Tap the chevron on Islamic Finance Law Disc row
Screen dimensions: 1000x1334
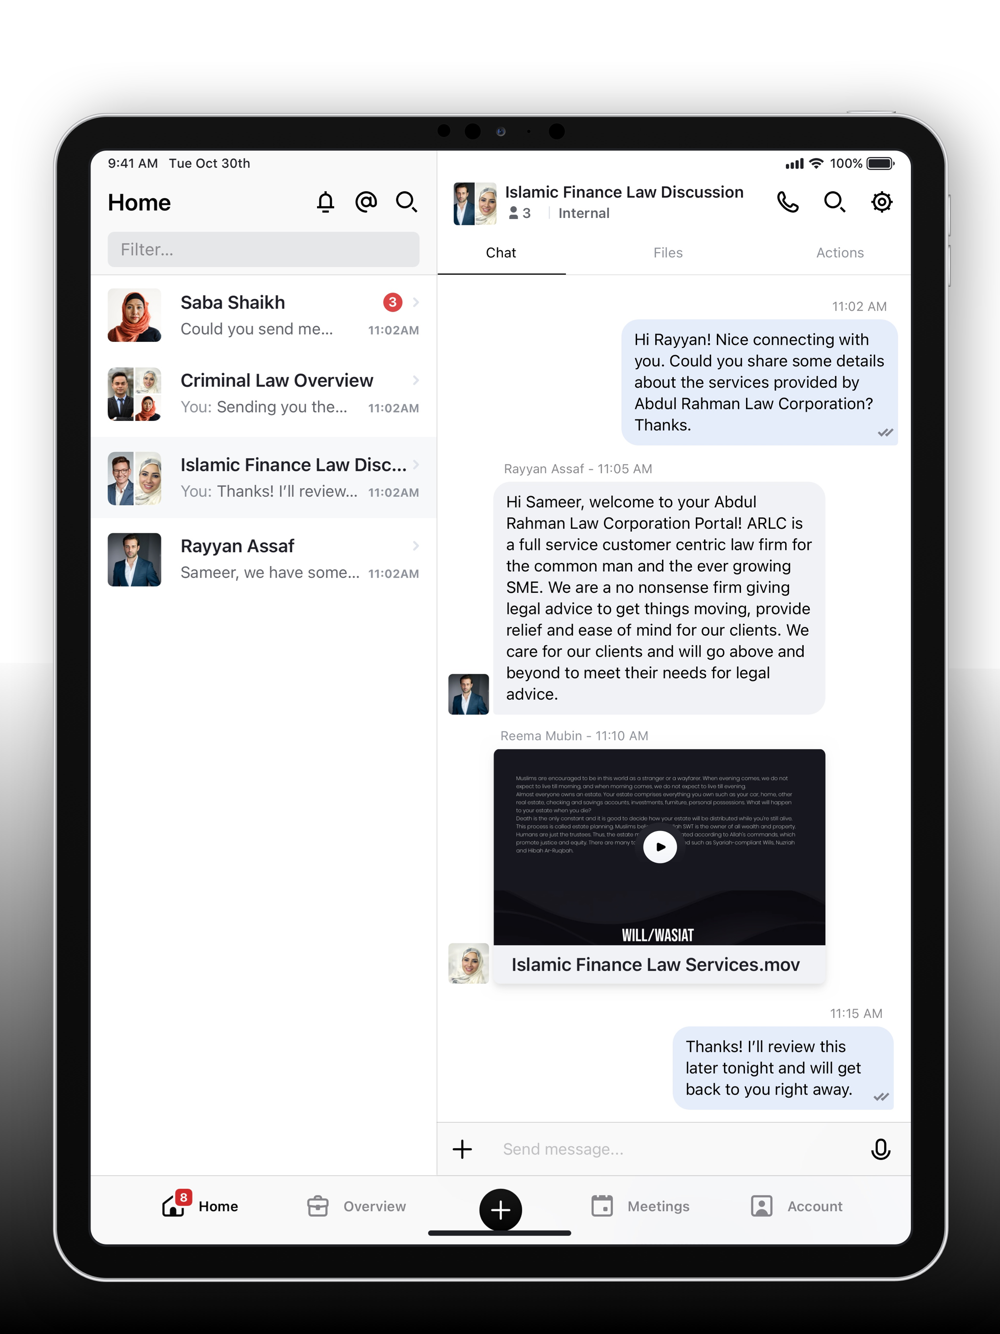click(x=416, y=465)
